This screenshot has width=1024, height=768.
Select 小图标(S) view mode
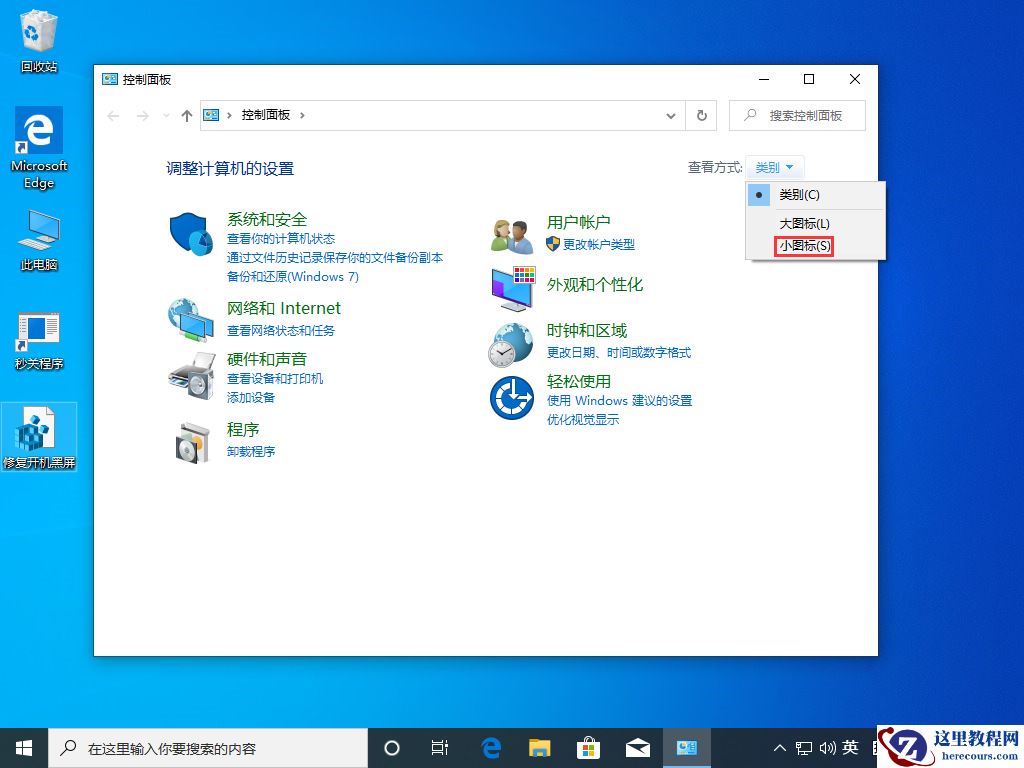(x=802, y=245)
